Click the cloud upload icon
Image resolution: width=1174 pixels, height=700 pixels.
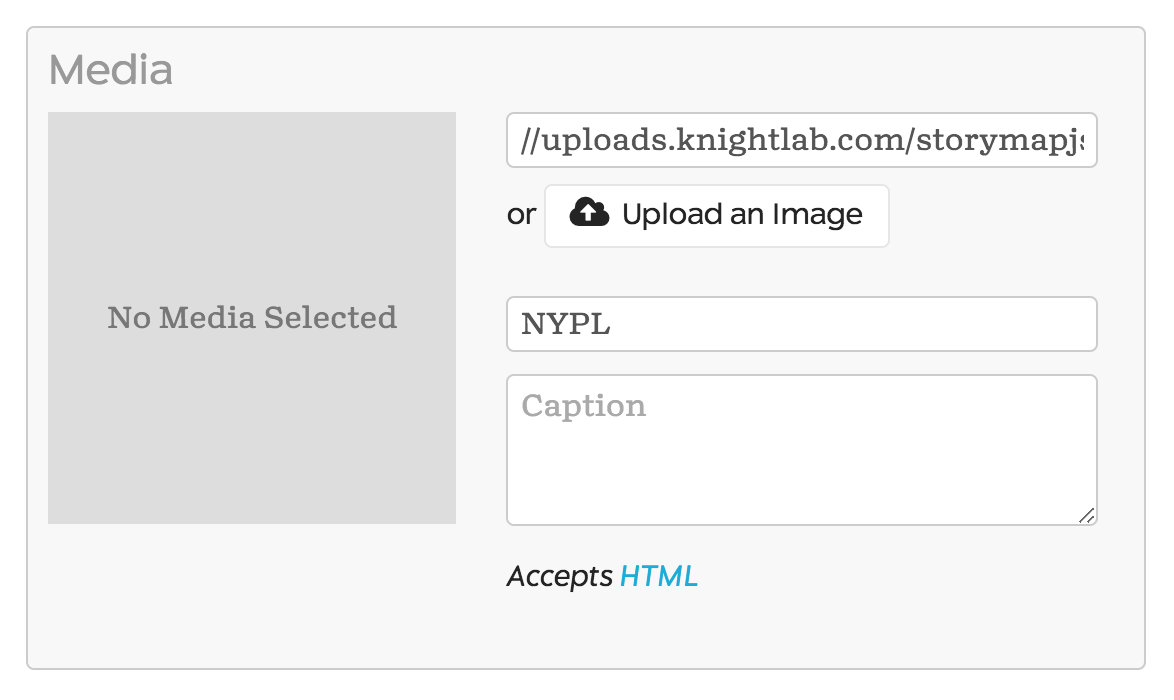(589, 213)
